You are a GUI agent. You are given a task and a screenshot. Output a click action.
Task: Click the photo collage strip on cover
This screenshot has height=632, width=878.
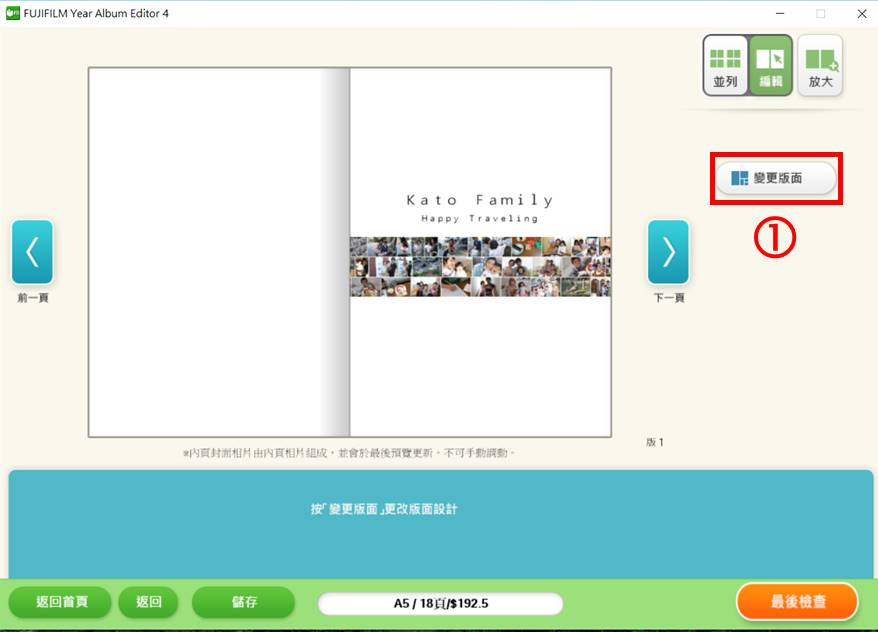(480, 266)
